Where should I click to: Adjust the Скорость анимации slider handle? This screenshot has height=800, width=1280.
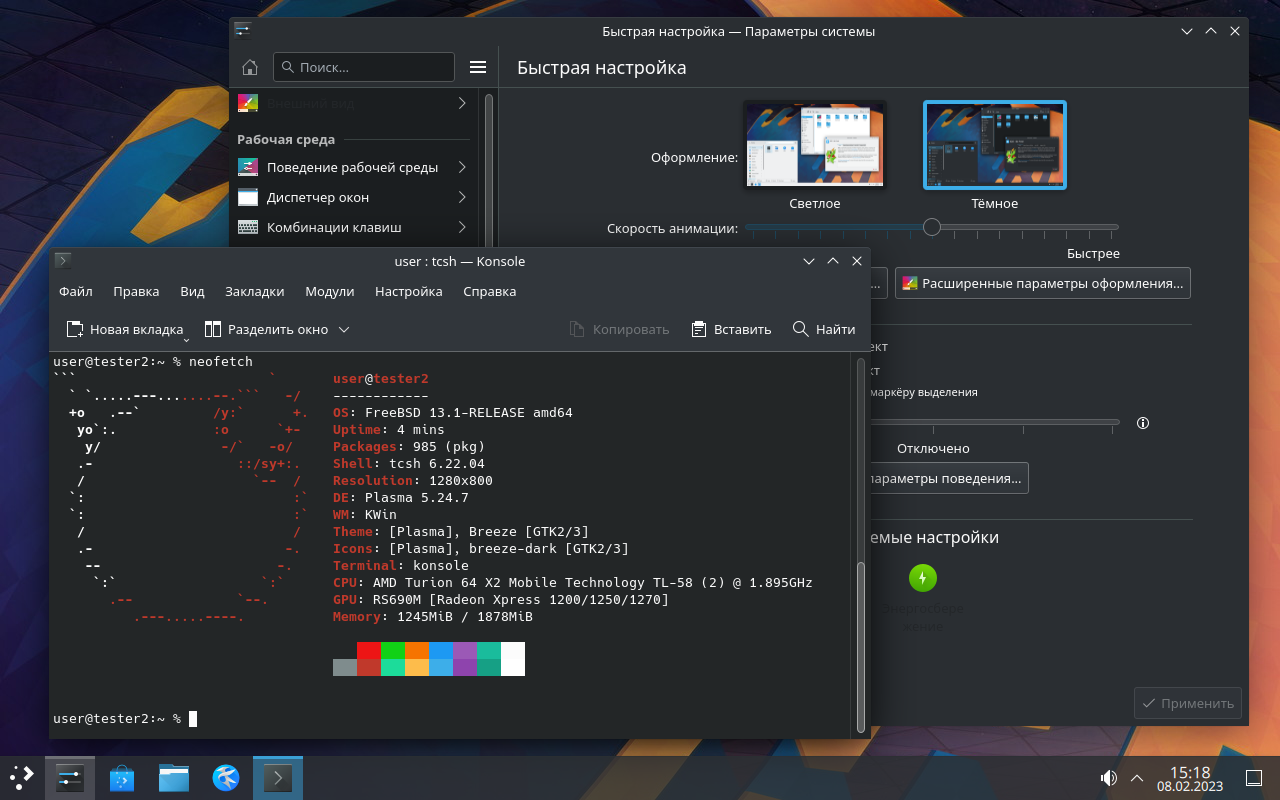932,227
